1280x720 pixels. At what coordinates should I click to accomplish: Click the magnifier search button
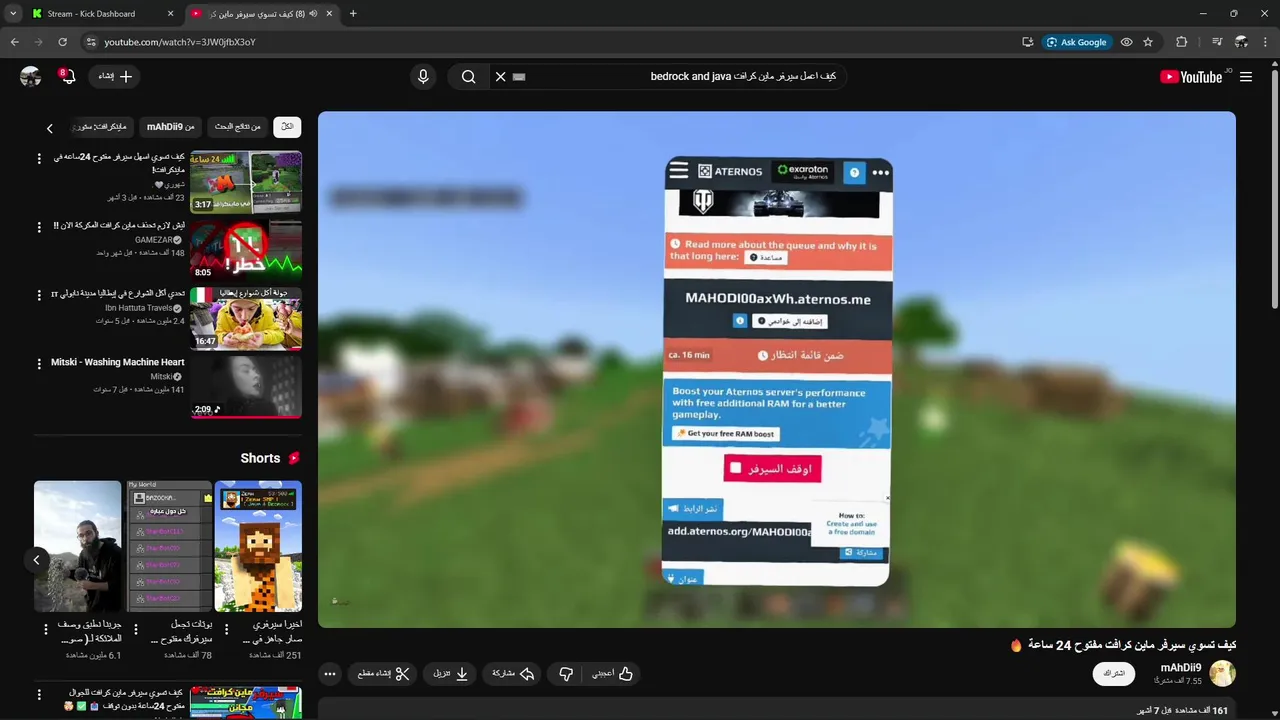click(468, 76)
